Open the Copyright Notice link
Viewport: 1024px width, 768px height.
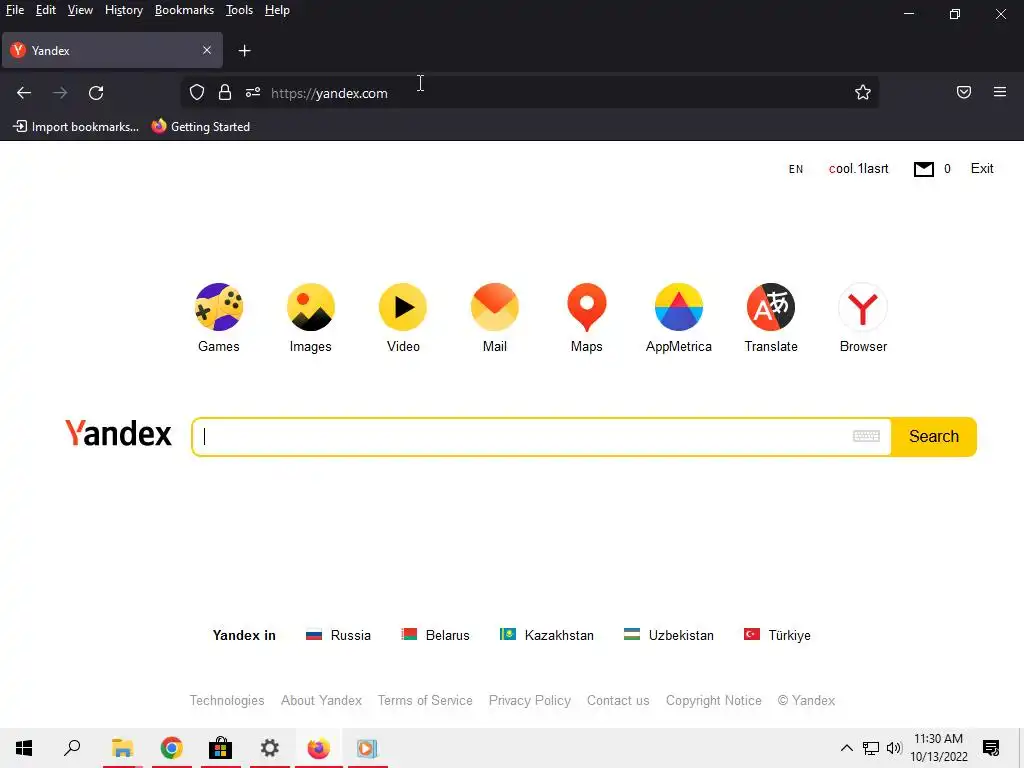click(713, 701)
